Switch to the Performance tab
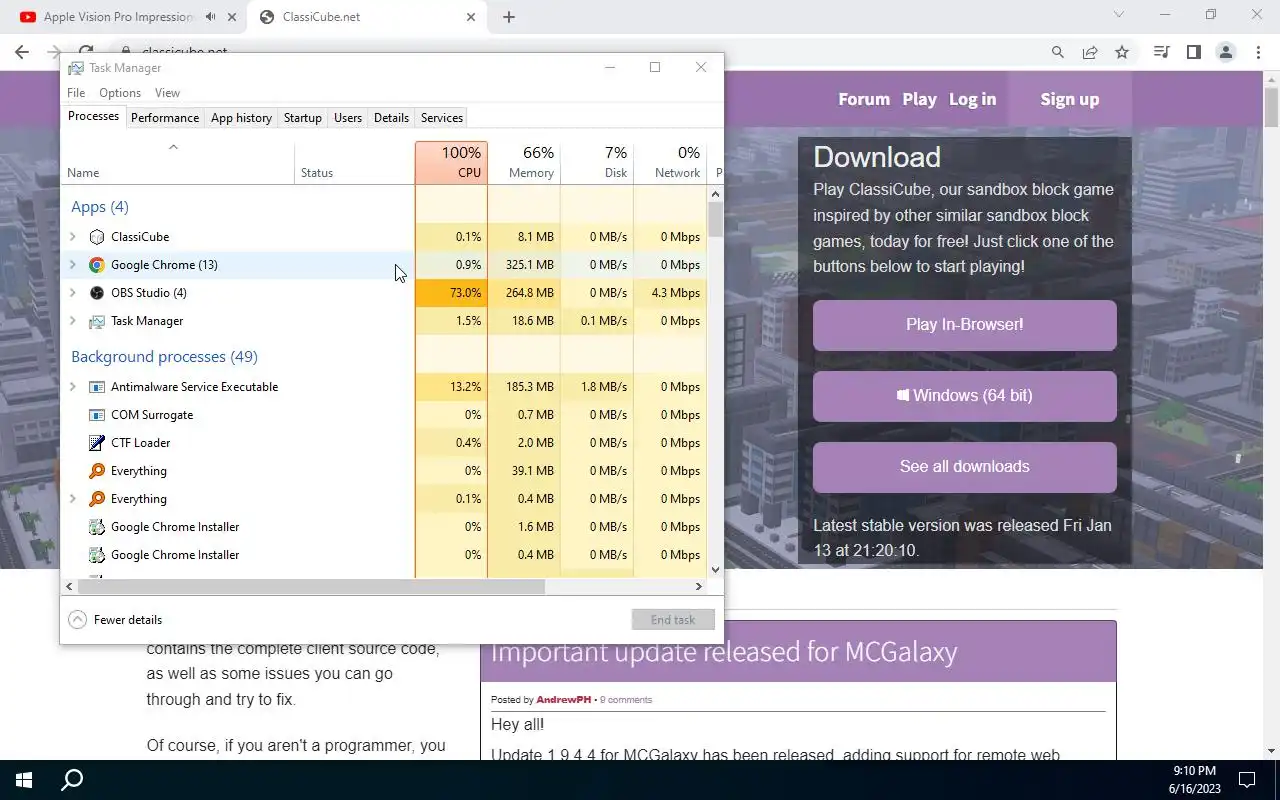The height and width of the screenshot is (800, 1280). [165, 118]
